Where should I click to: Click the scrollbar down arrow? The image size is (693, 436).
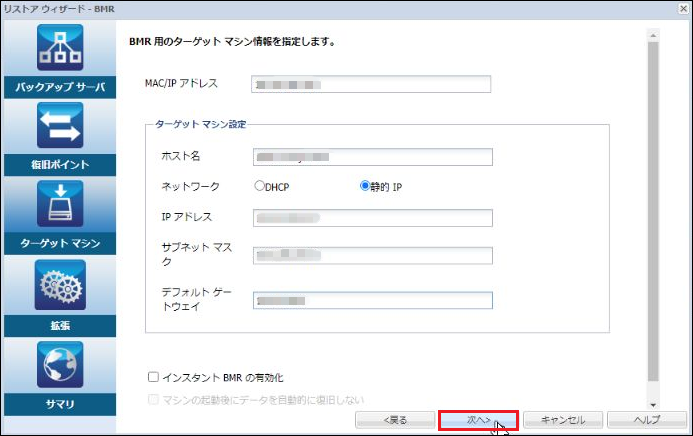[x=653, y=405]
